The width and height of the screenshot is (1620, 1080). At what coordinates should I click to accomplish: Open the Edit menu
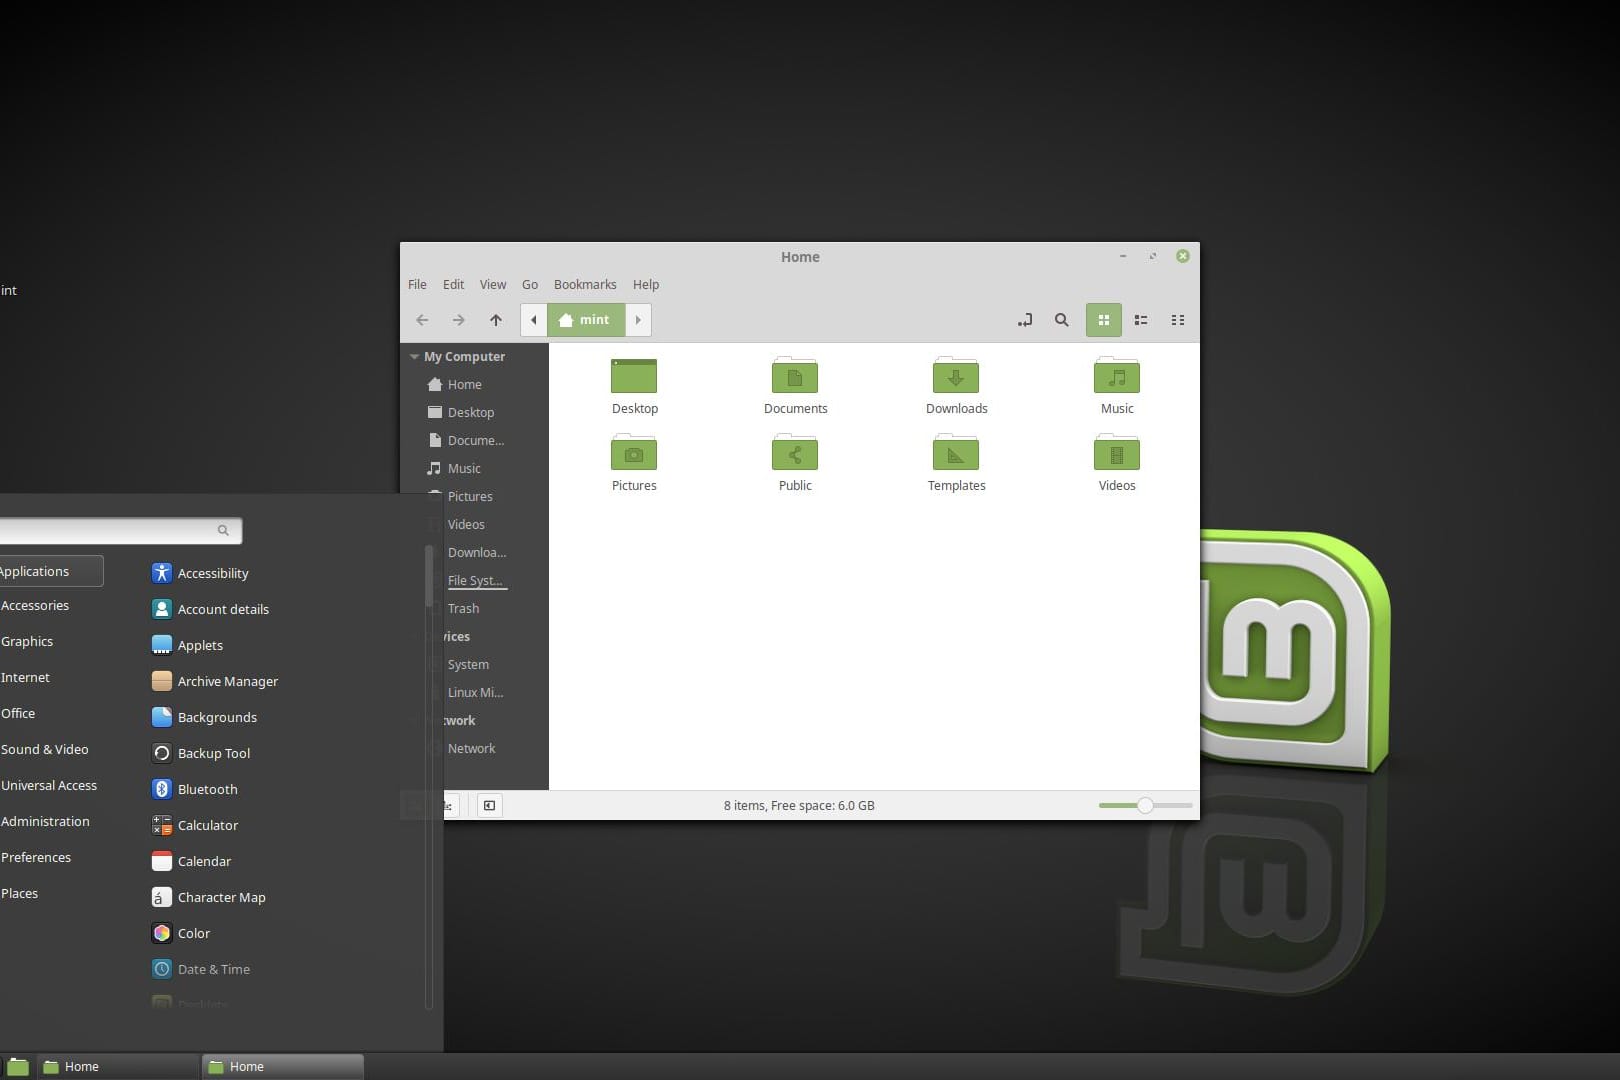[453, 285]
